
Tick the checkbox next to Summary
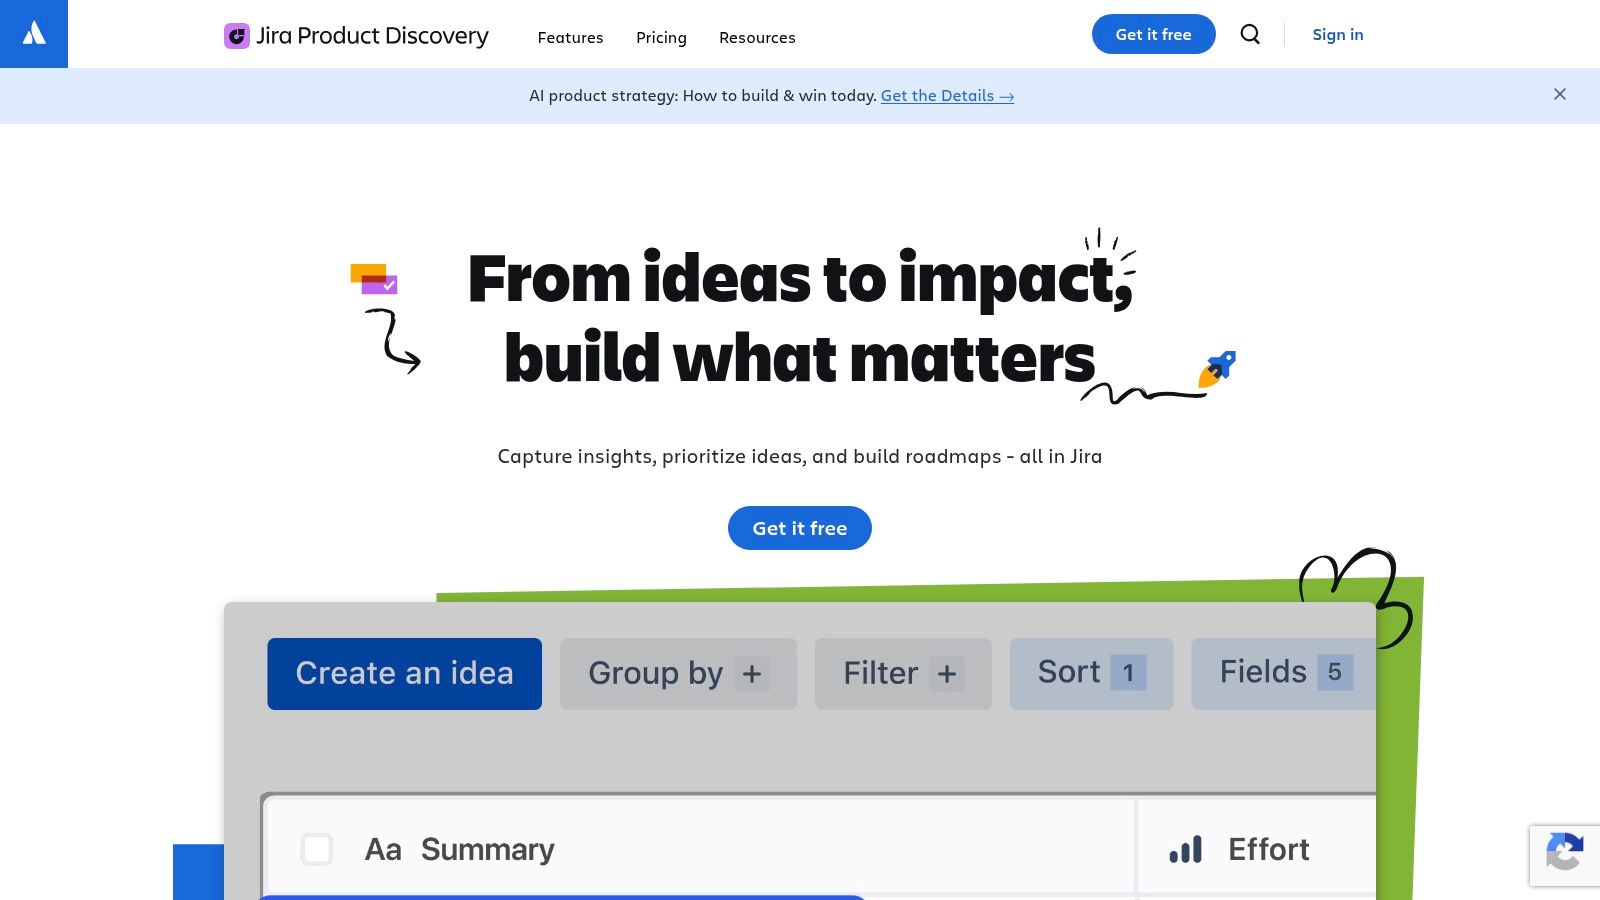[x=317, y=849]
